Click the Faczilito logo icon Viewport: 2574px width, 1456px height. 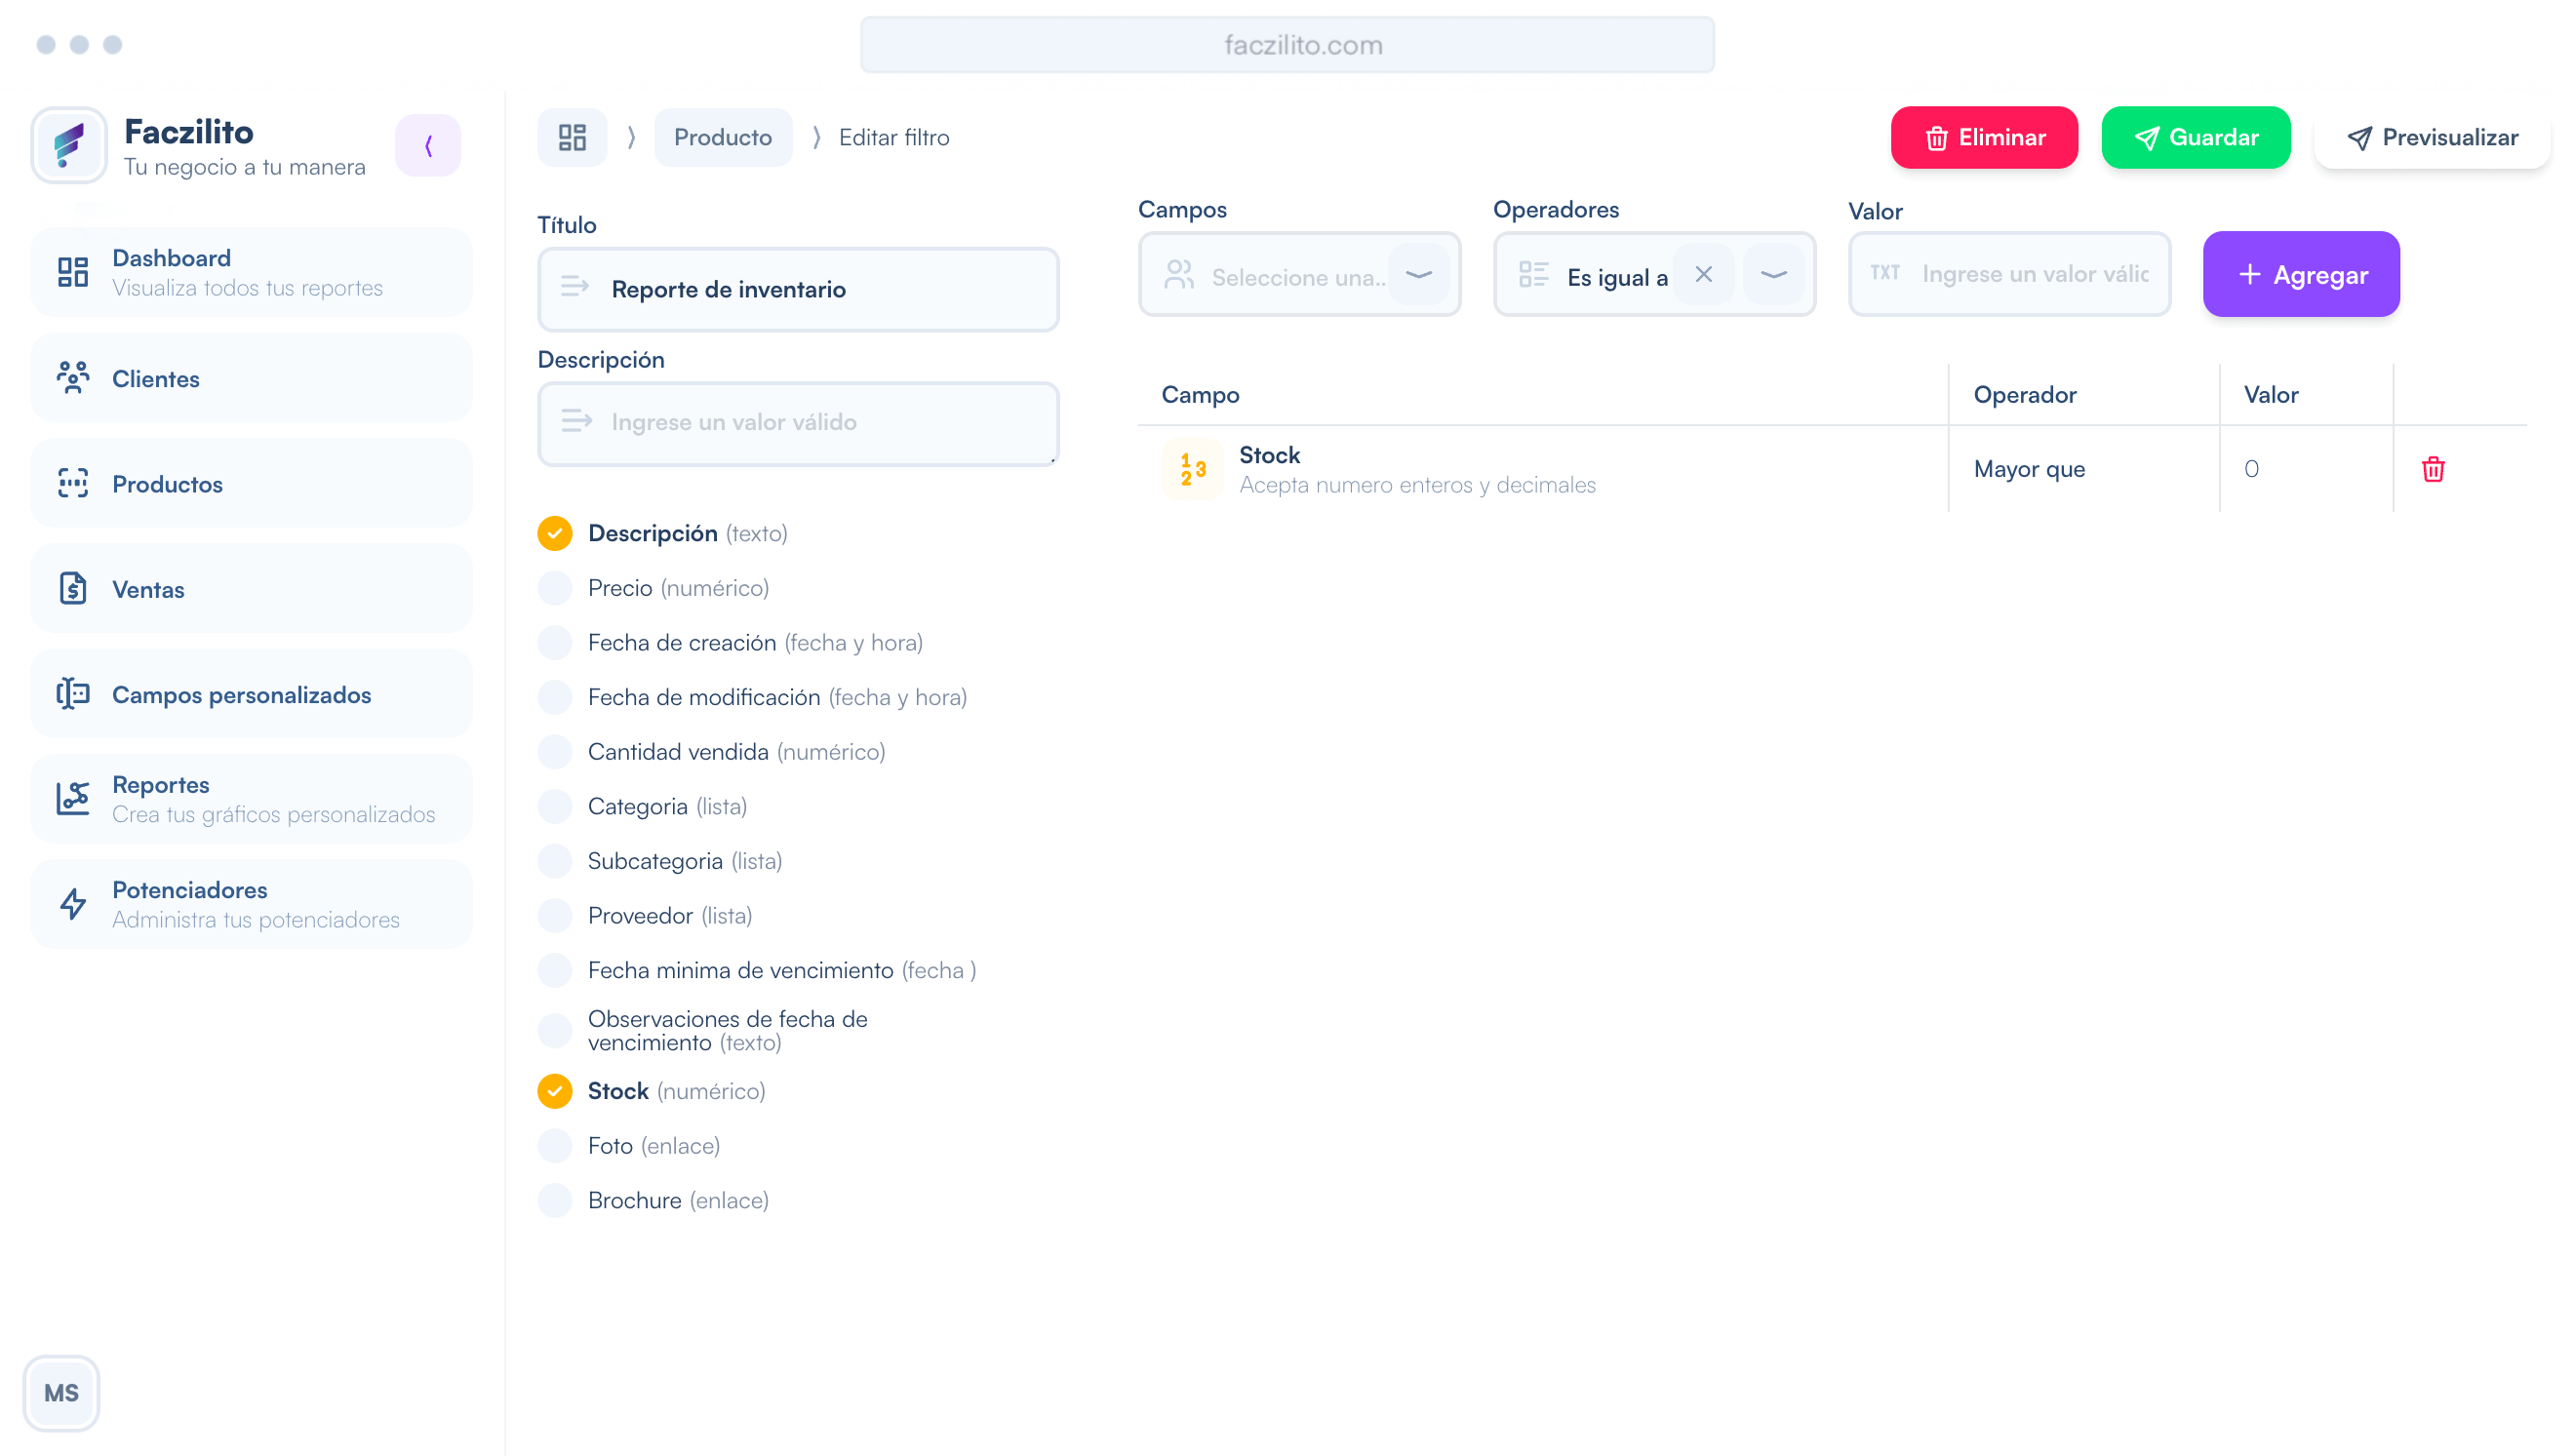[x=69, y=146]
